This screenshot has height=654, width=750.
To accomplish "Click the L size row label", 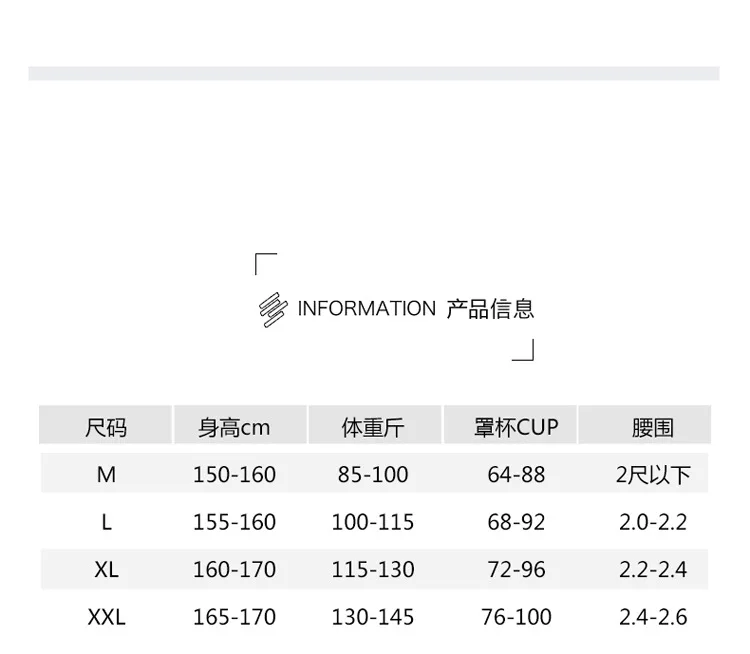I will (106, 522).
